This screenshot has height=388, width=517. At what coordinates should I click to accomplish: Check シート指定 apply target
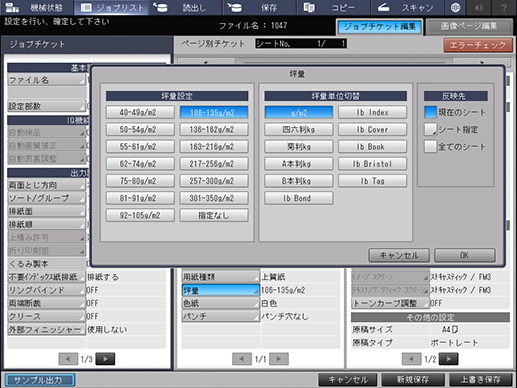tap(430, 129)
